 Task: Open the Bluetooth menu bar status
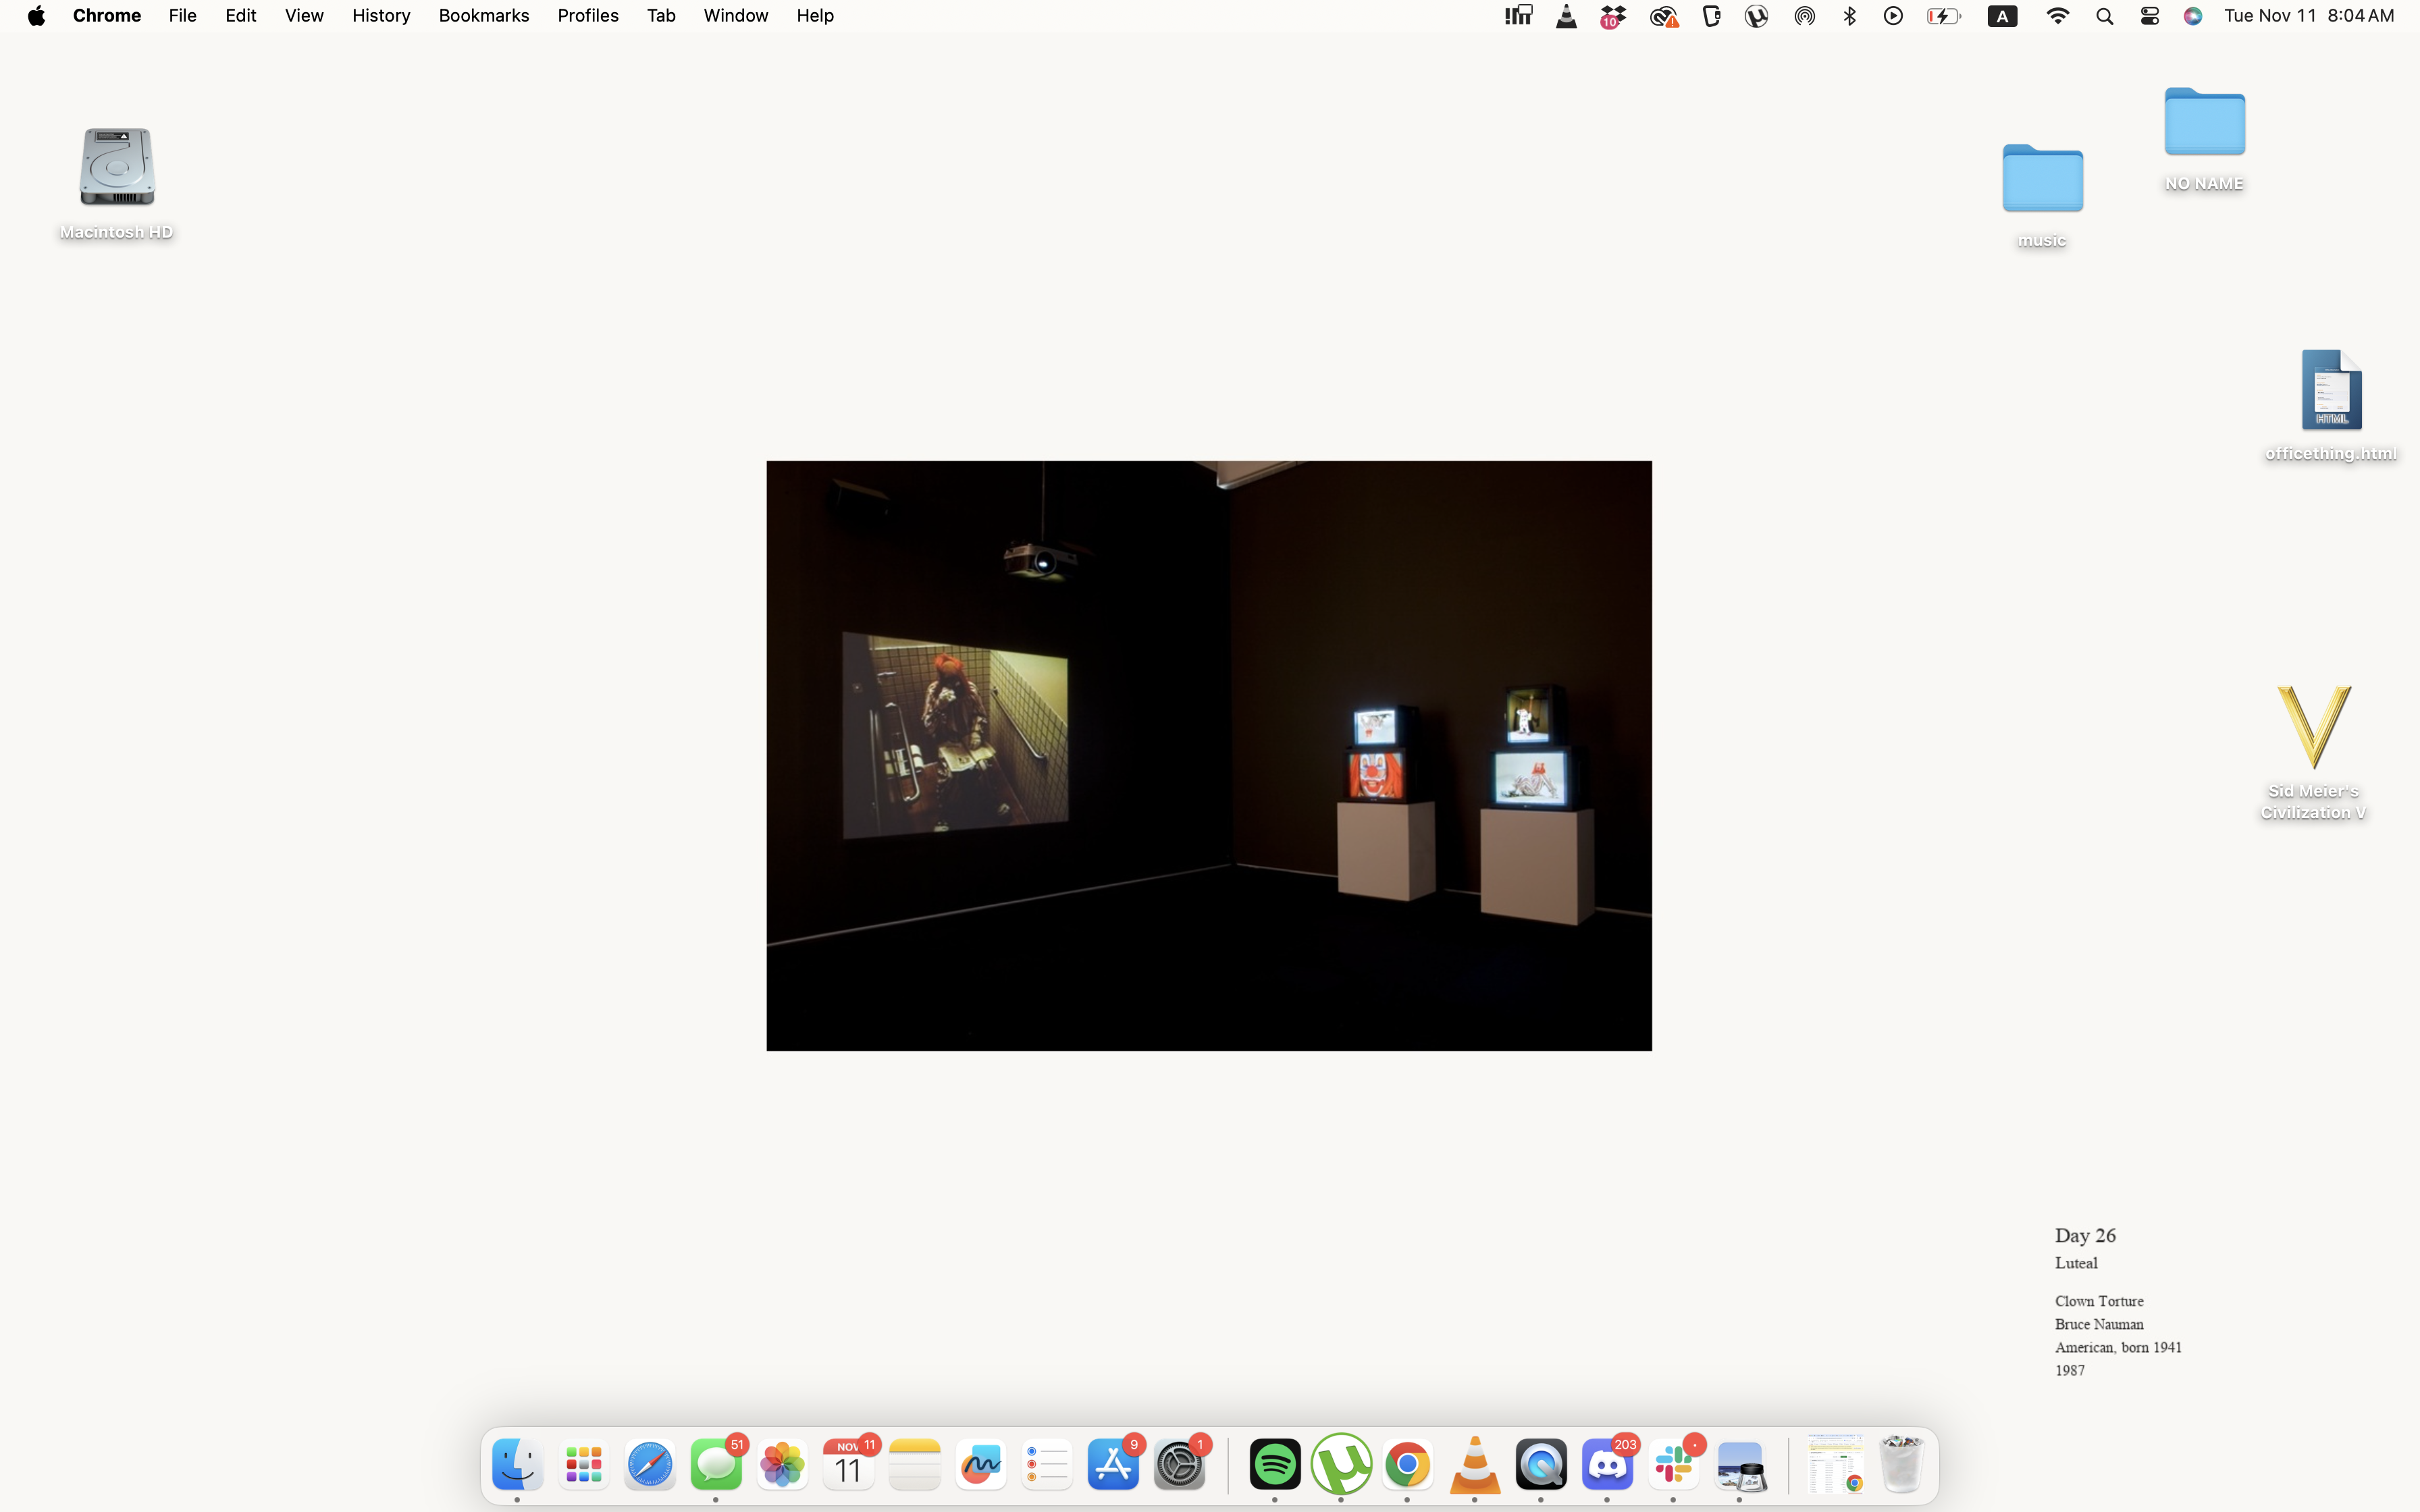click(1850, 15)
